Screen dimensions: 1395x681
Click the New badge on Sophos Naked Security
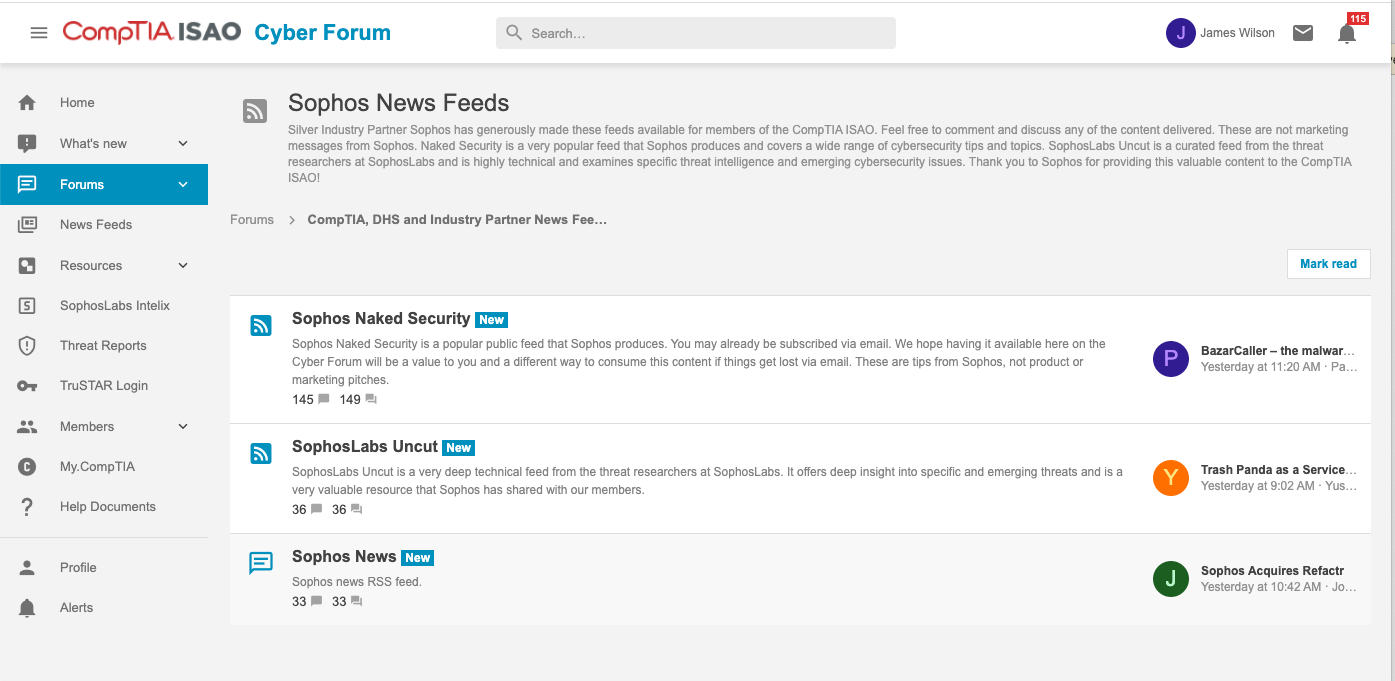pyautogui.click(x=491, y=320)
